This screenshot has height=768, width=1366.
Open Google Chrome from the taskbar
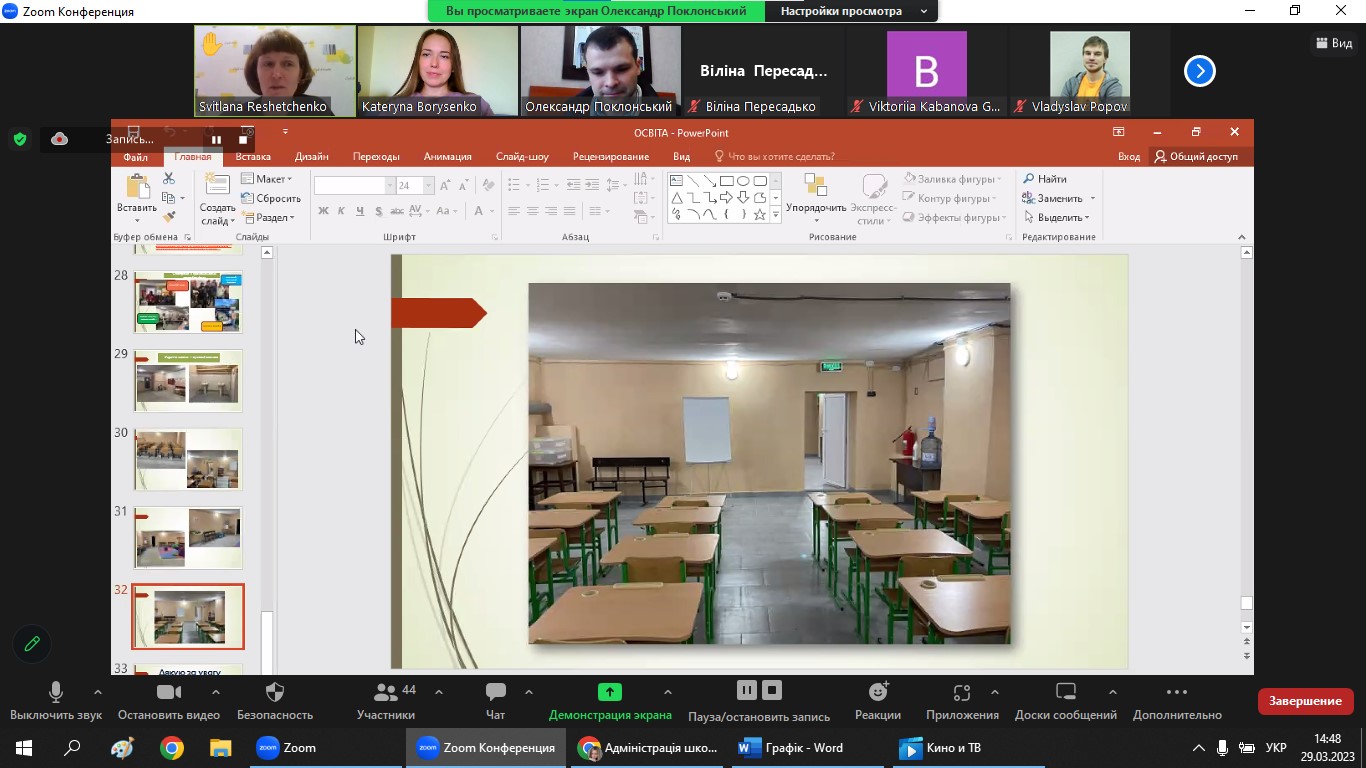coord(172,748)
